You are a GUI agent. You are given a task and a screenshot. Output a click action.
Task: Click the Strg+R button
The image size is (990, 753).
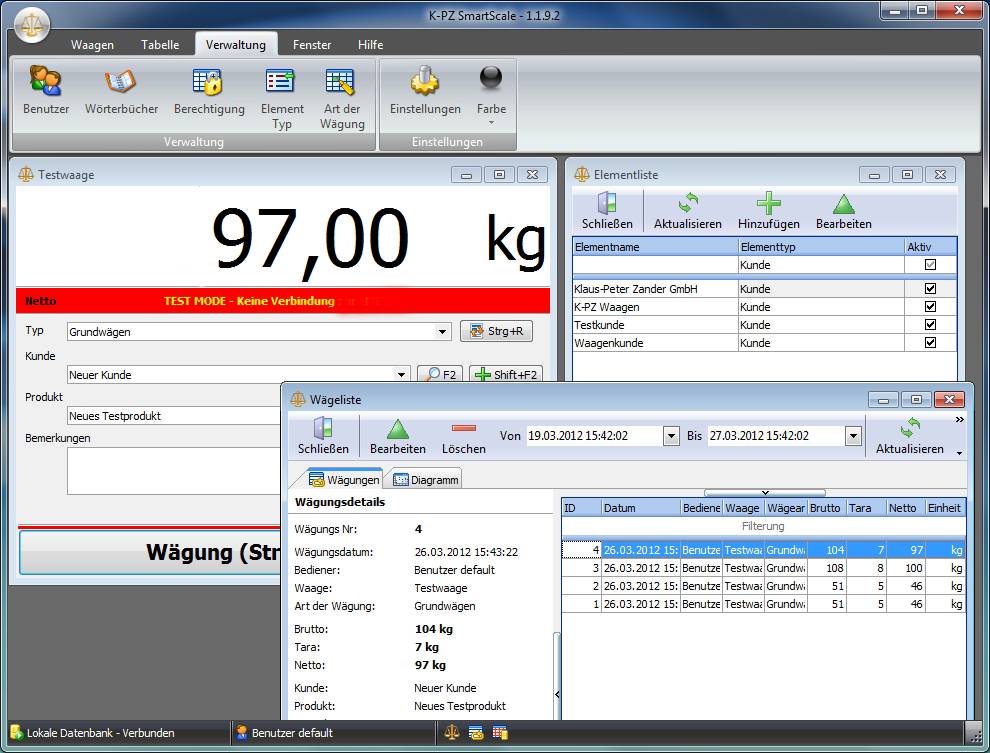[496, 331]
